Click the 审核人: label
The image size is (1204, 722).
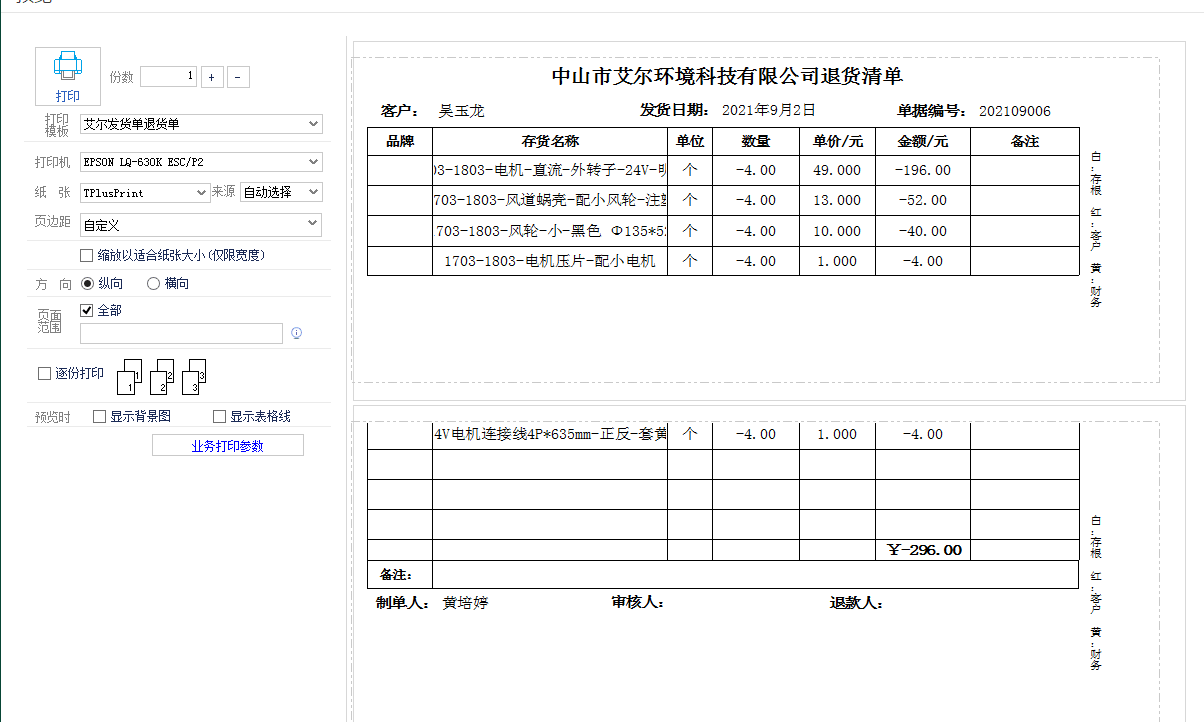(638, 603)
